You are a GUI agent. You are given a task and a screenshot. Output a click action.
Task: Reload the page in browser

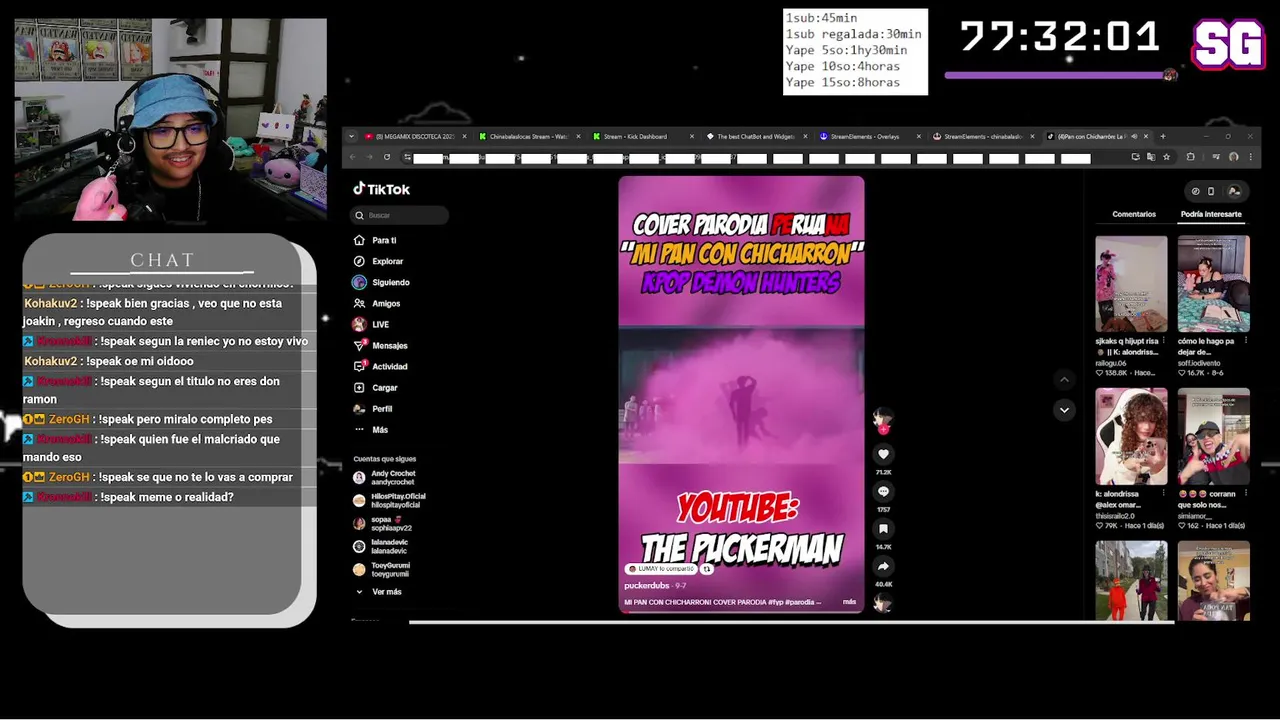coord(386,157)
